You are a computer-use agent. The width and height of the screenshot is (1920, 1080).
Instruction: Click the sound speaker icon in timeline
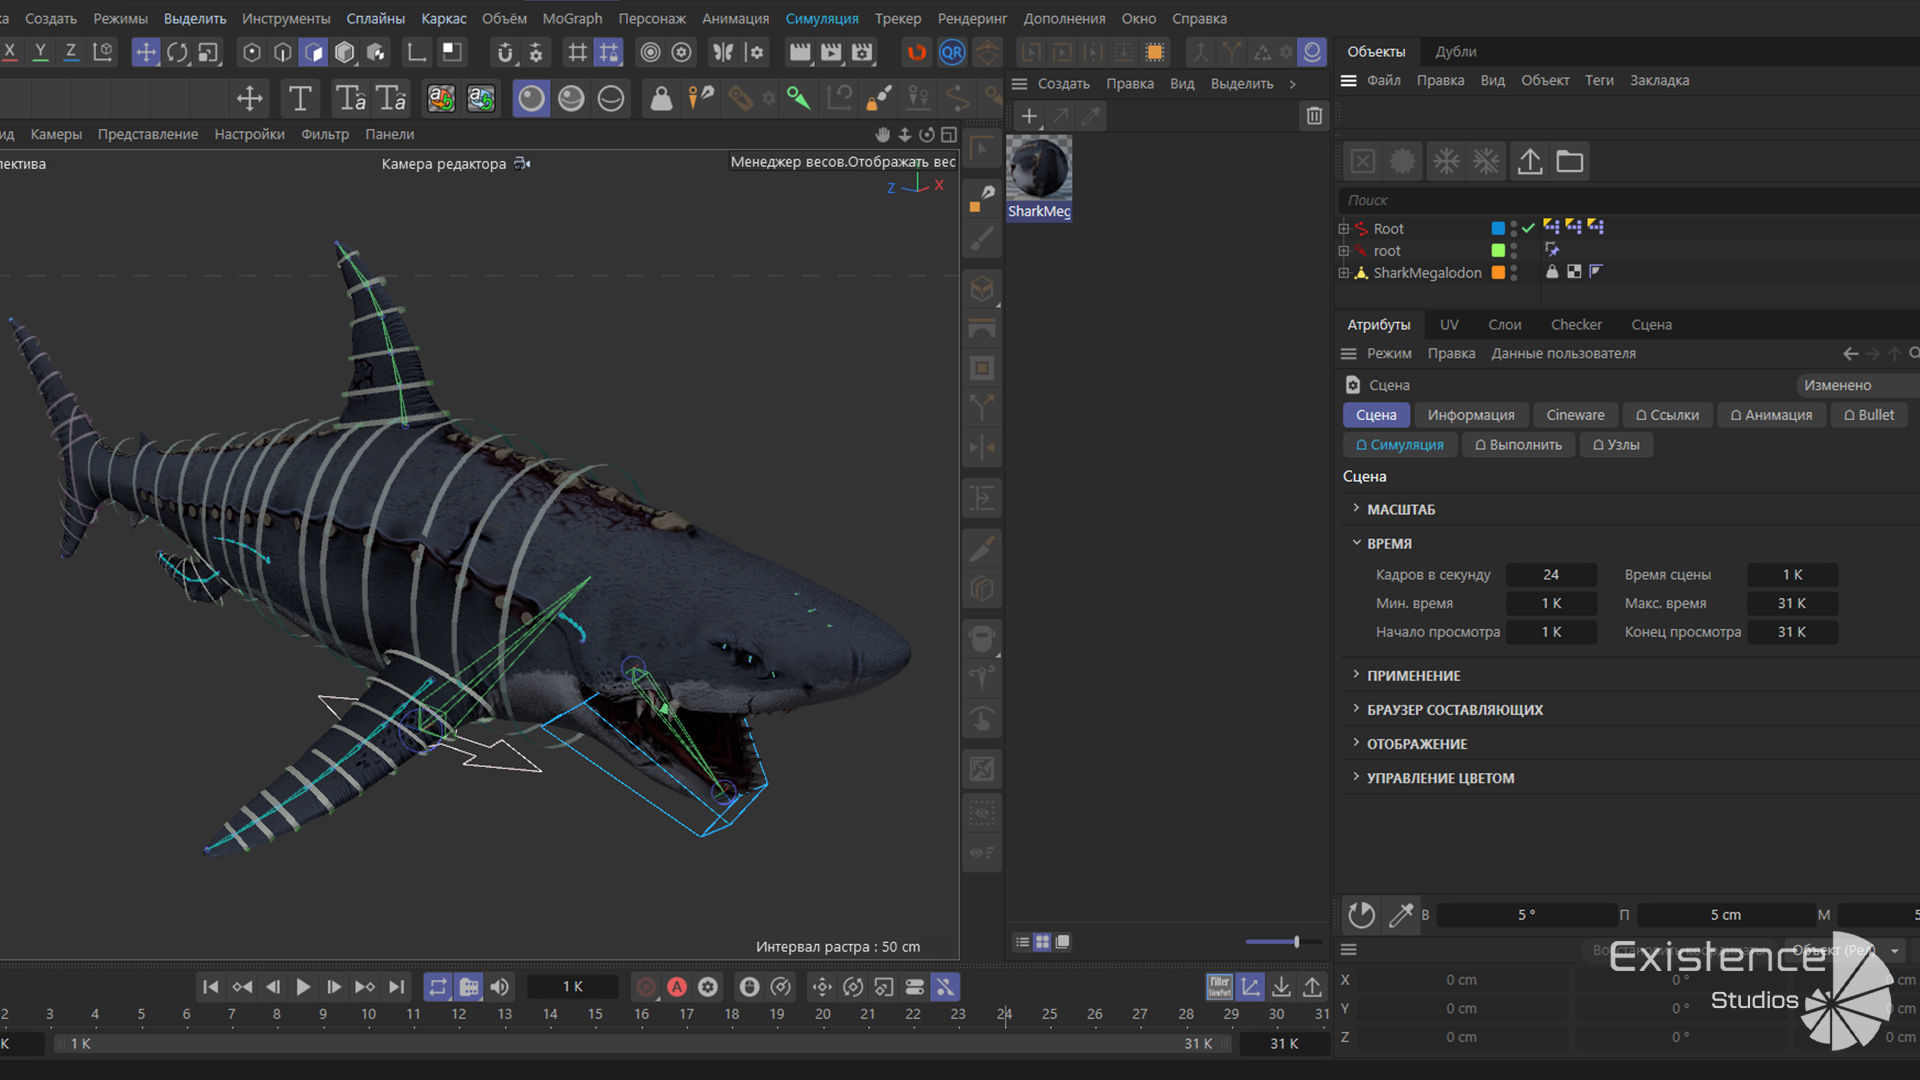(x=500, y=987)
